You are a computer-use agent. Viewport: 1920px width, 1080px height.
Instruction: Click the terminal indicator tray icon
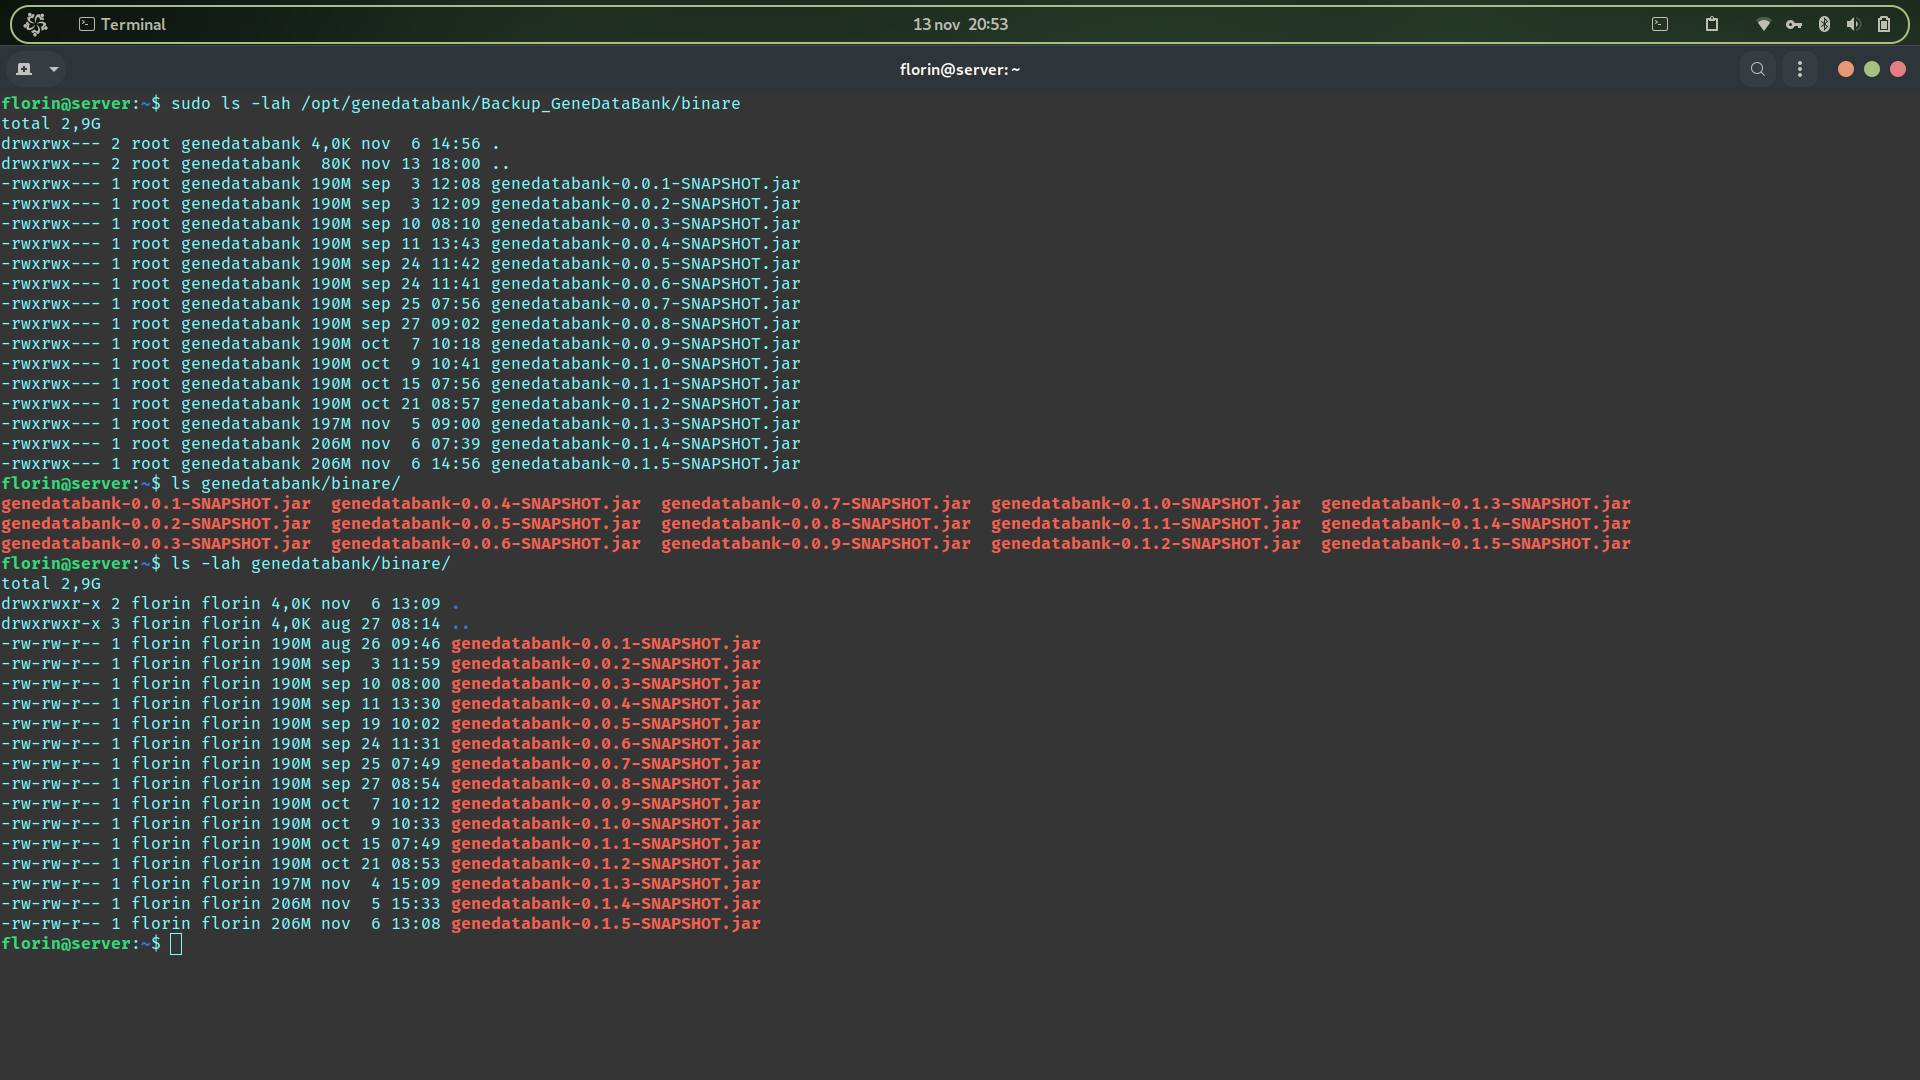click(1660, 24)
